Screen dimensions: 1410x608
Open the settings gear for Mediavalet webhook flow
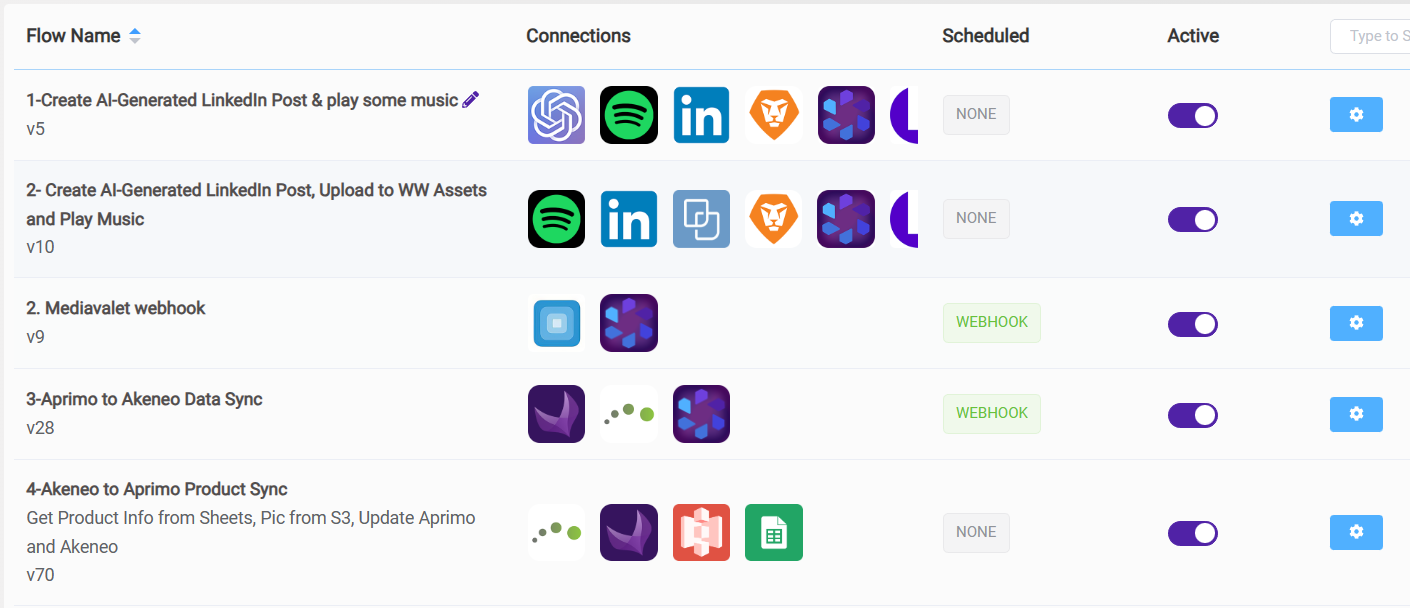tap(1356, 323)
